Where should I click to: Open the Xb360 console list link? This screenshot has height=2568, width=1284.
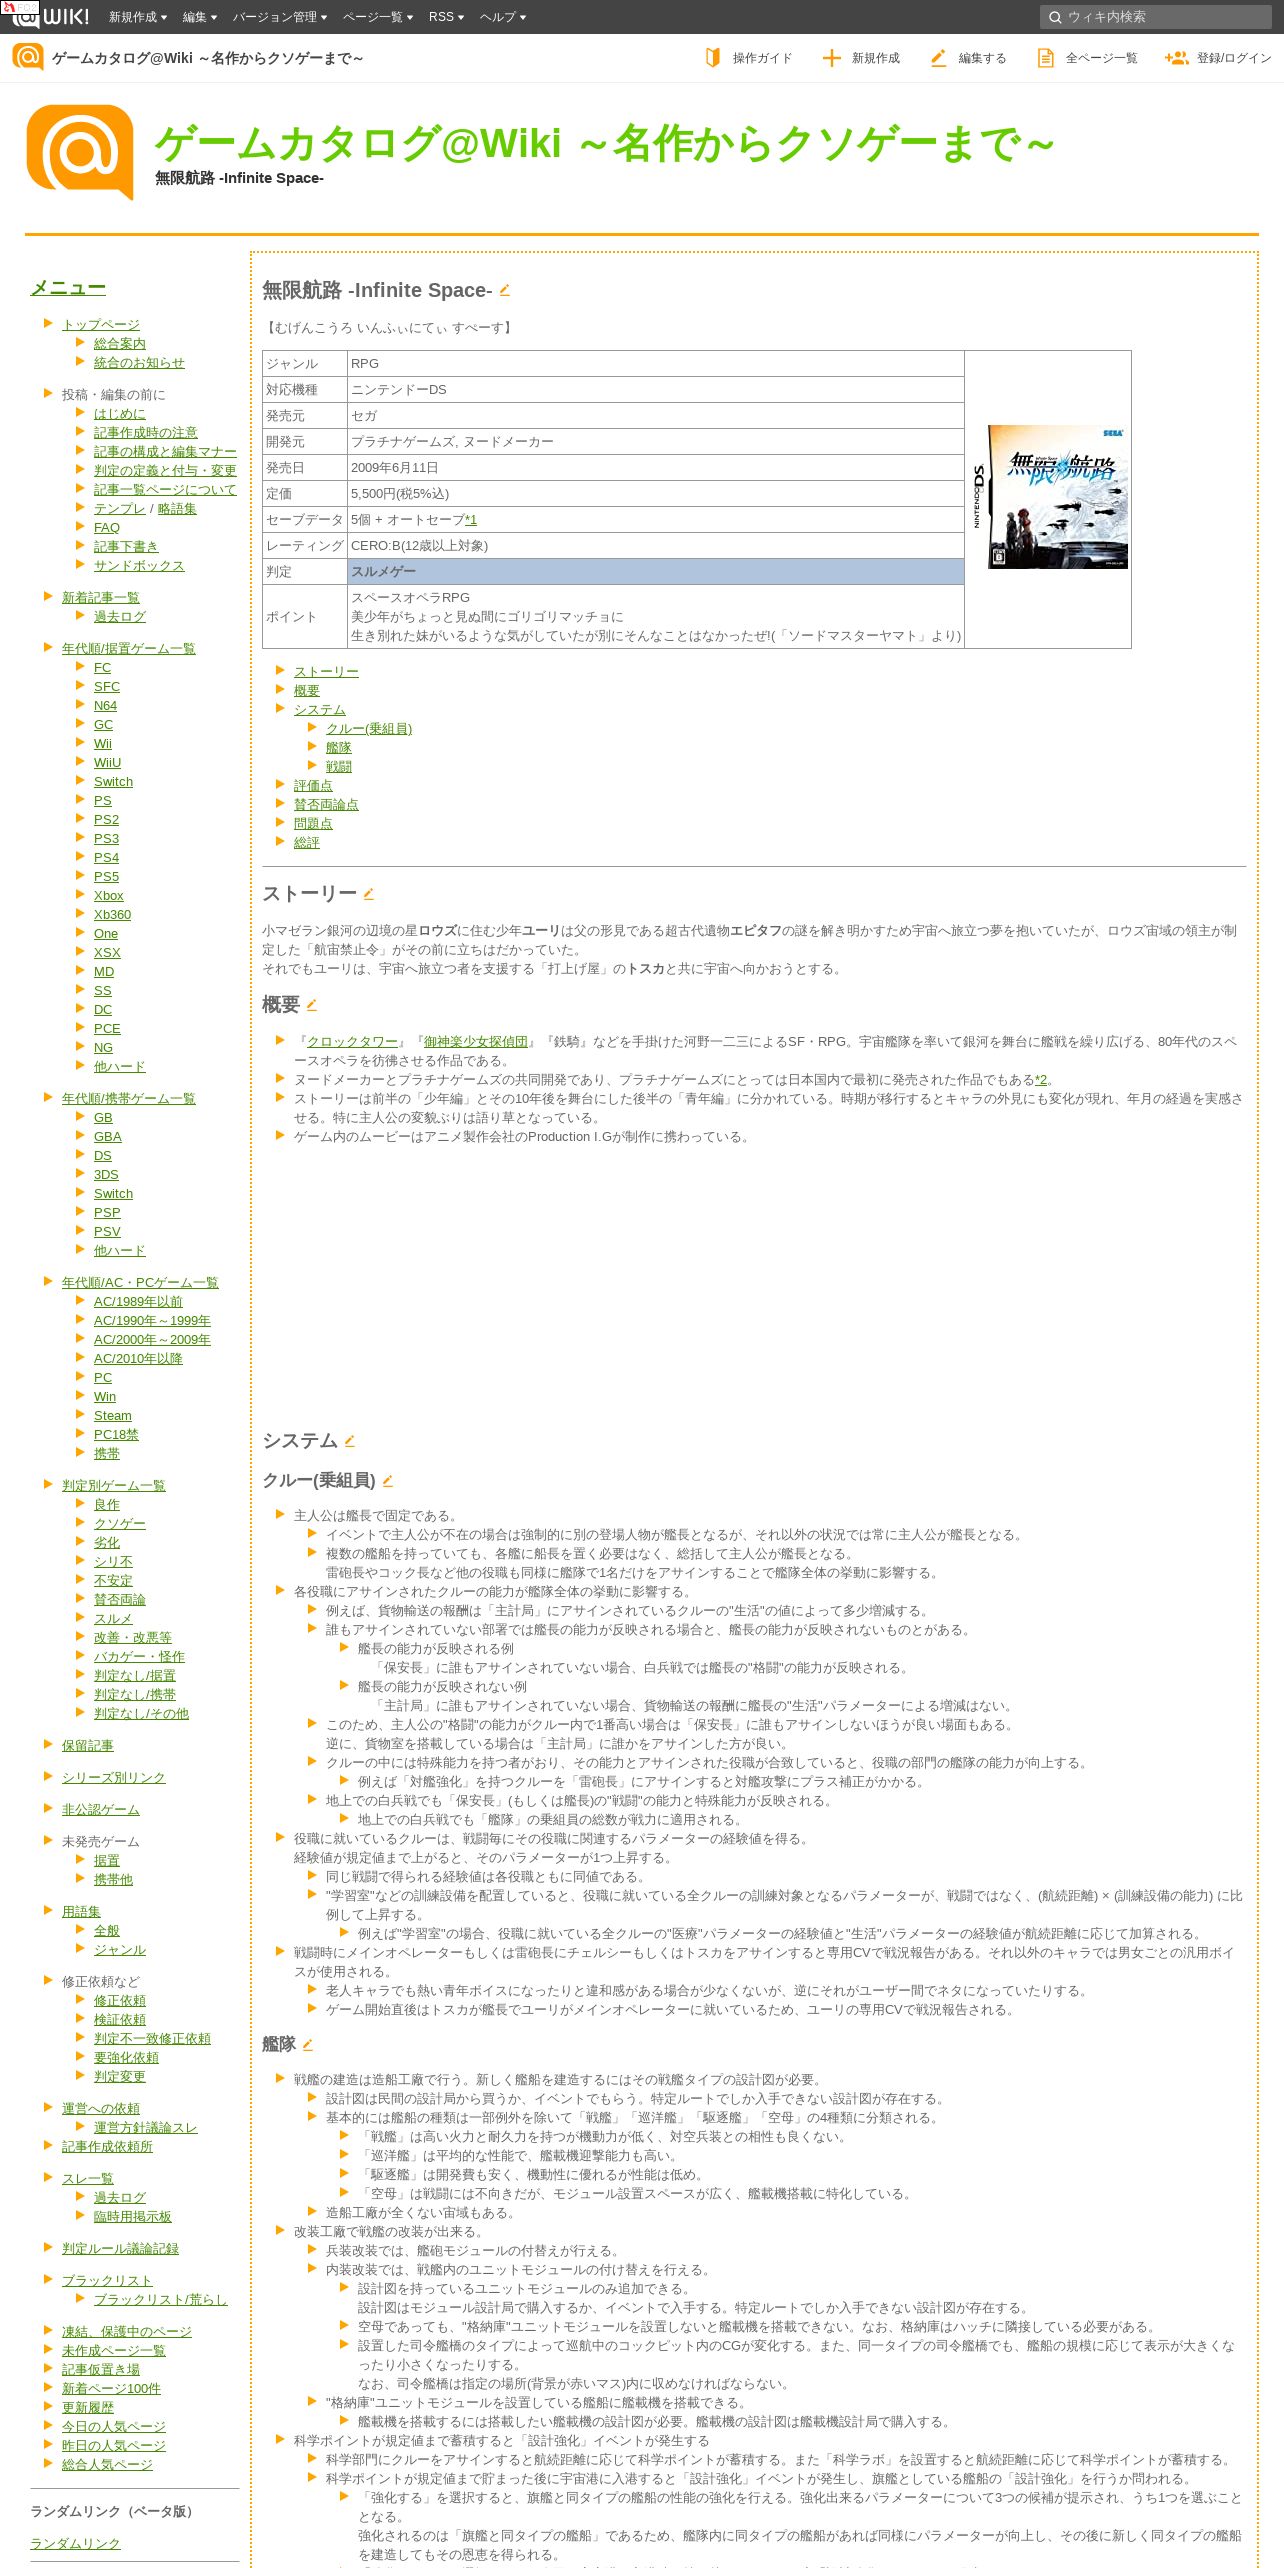112,914
